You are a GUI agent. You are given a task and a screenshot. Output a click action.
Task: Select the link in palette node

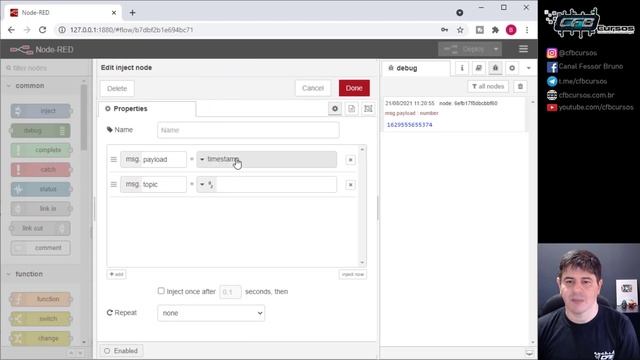point(41,209)
